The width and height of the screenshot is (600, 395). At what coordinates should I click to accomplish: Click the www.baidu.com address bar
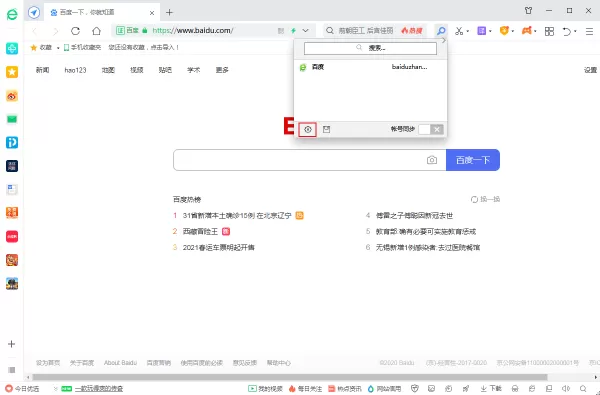pos(213,31)
